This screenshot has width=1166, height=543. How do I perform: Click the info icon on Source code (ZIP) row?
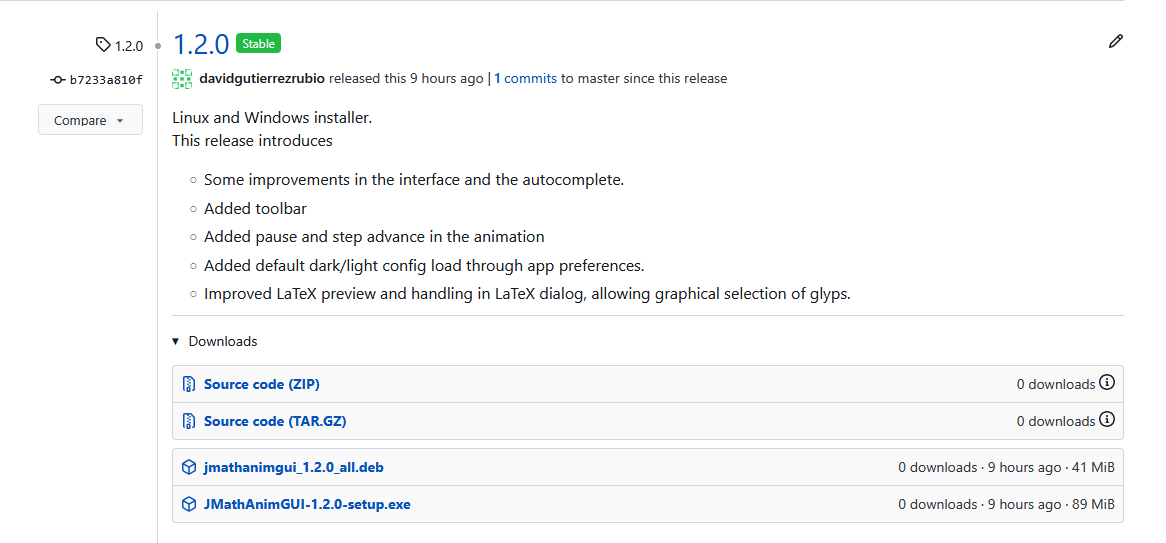click(1107, 383)
